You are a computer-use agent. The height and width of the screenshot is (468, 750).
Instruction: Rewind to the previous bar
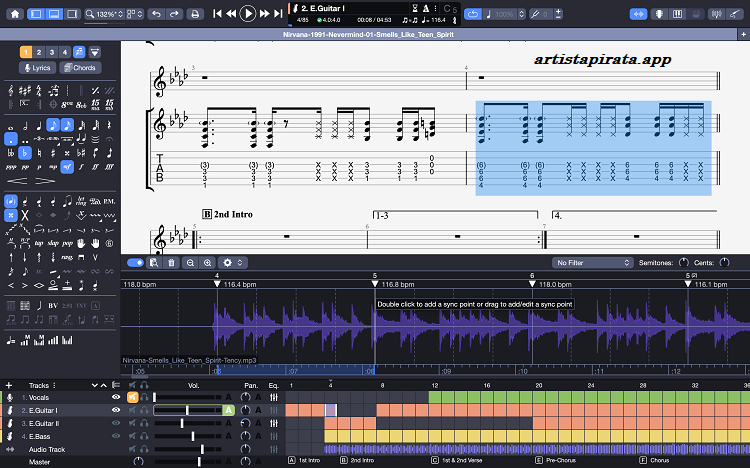coord(231,14)
